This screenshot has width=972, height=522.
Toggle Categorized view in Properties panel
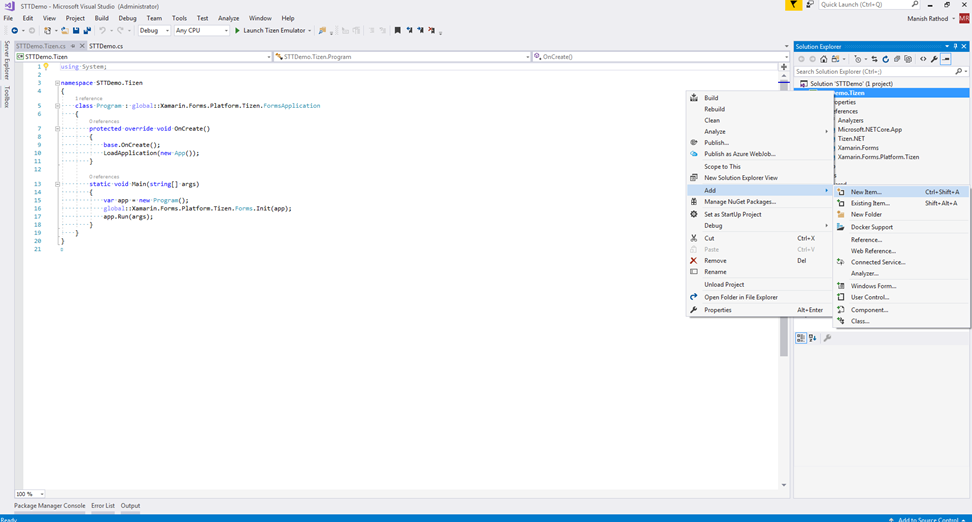coord(801,338)
